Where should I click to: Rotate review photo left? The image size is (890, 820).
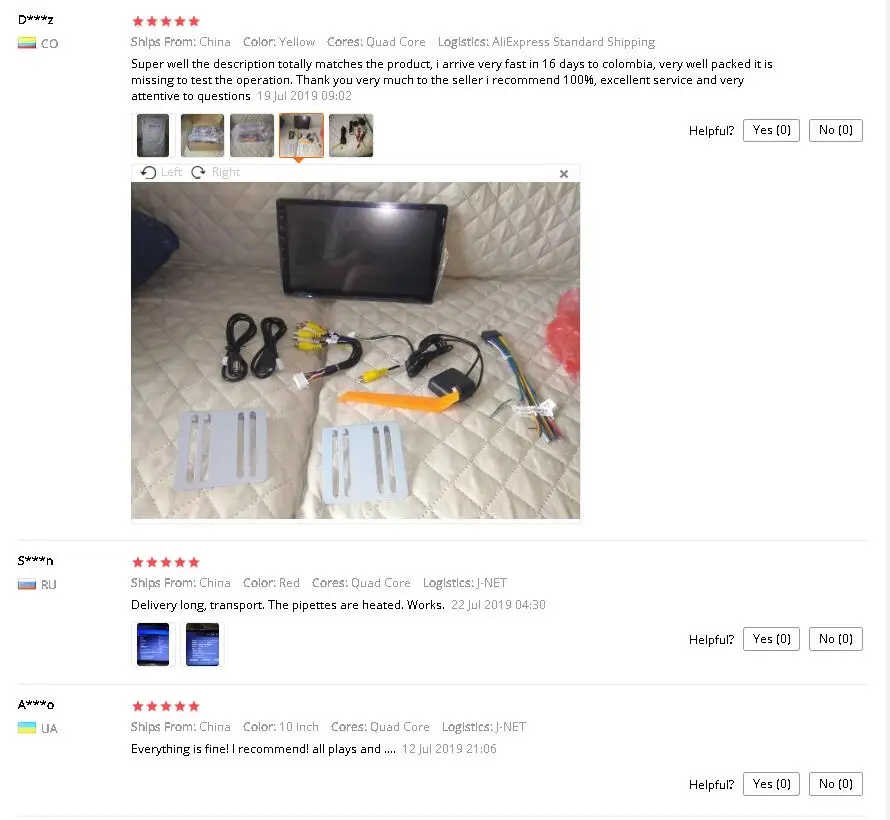point(161,172)
